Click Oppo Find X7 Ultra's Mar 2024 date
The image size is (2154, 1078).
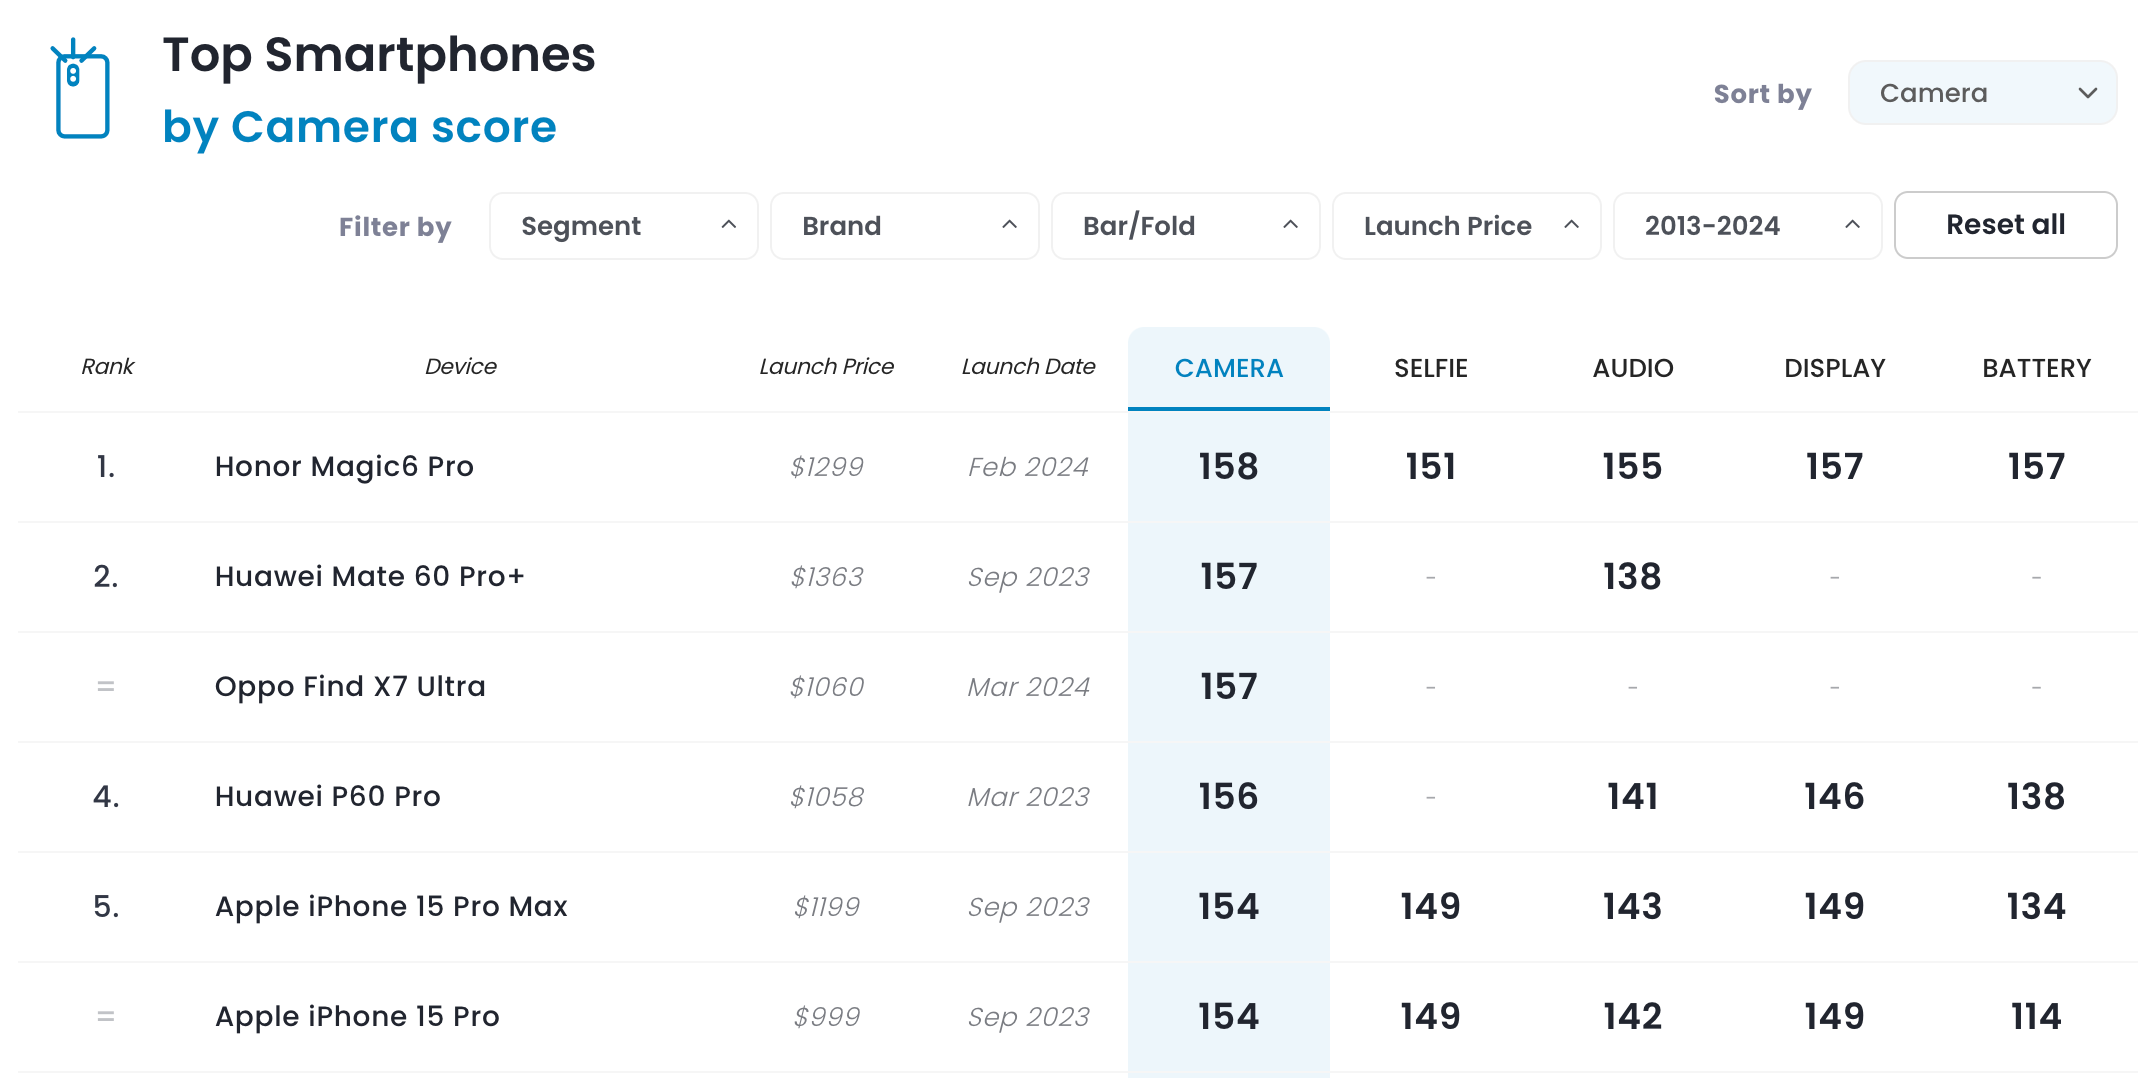pos(1028,687)
